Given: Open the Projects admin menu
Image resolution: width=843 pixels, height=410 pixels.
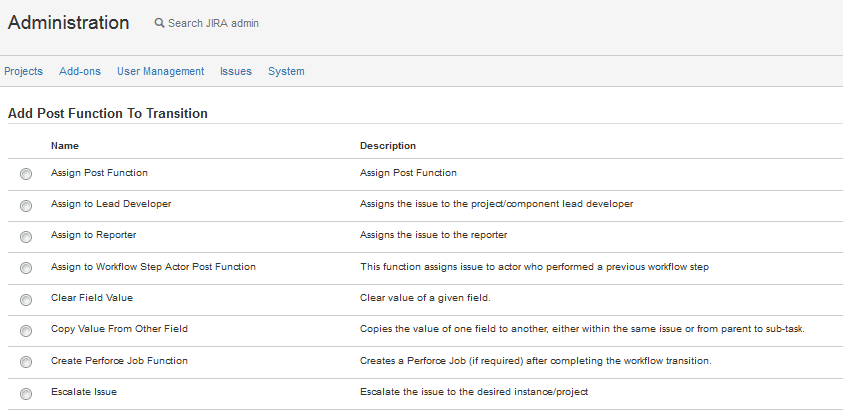Looking at the screenshot, I should [23, 71].
